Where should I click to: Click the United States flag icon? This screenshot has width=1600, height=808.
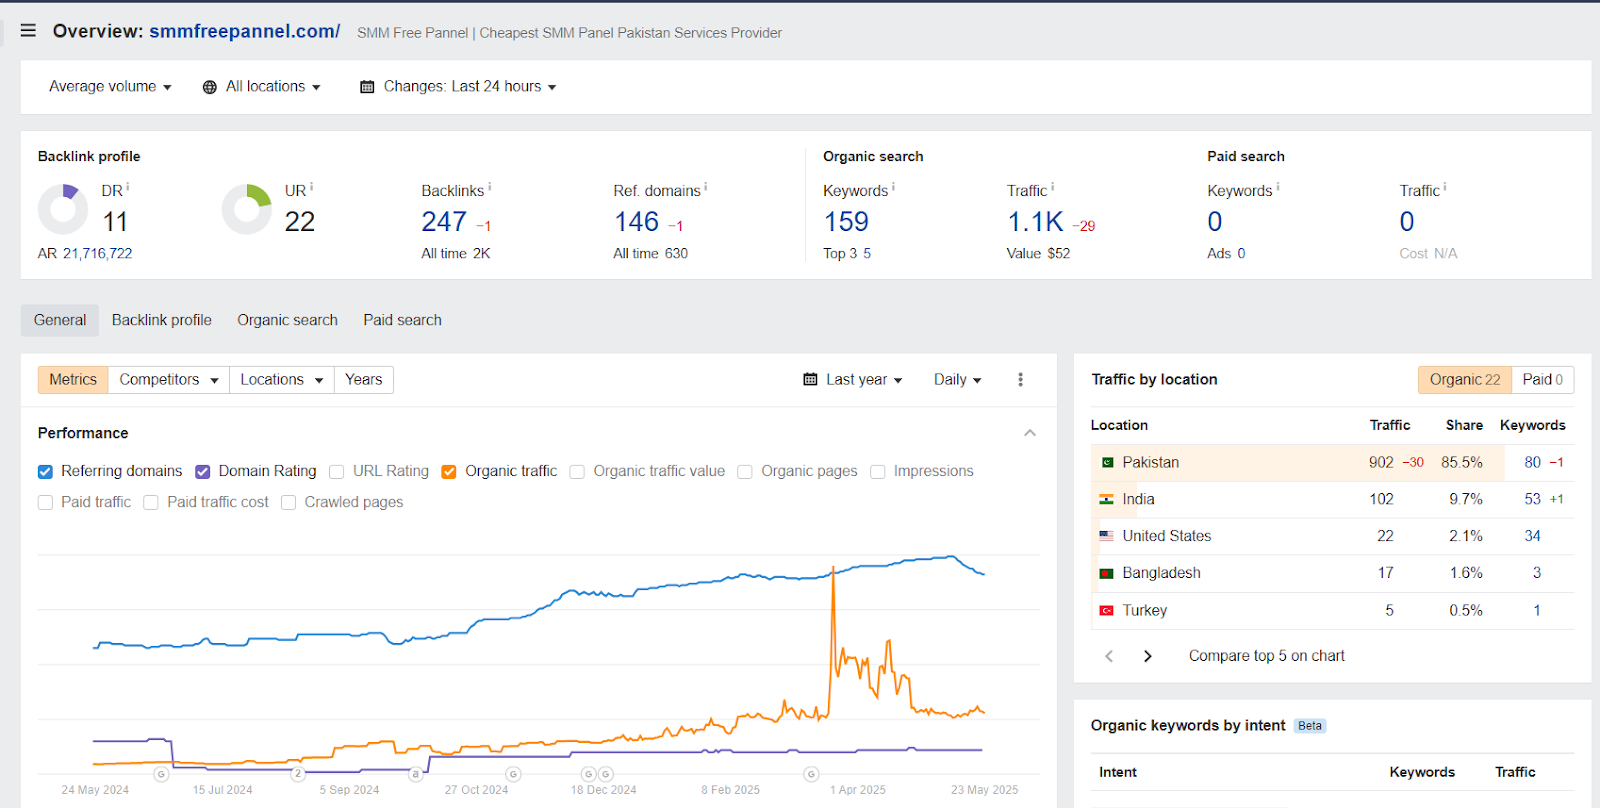[x=1107, y=536]
